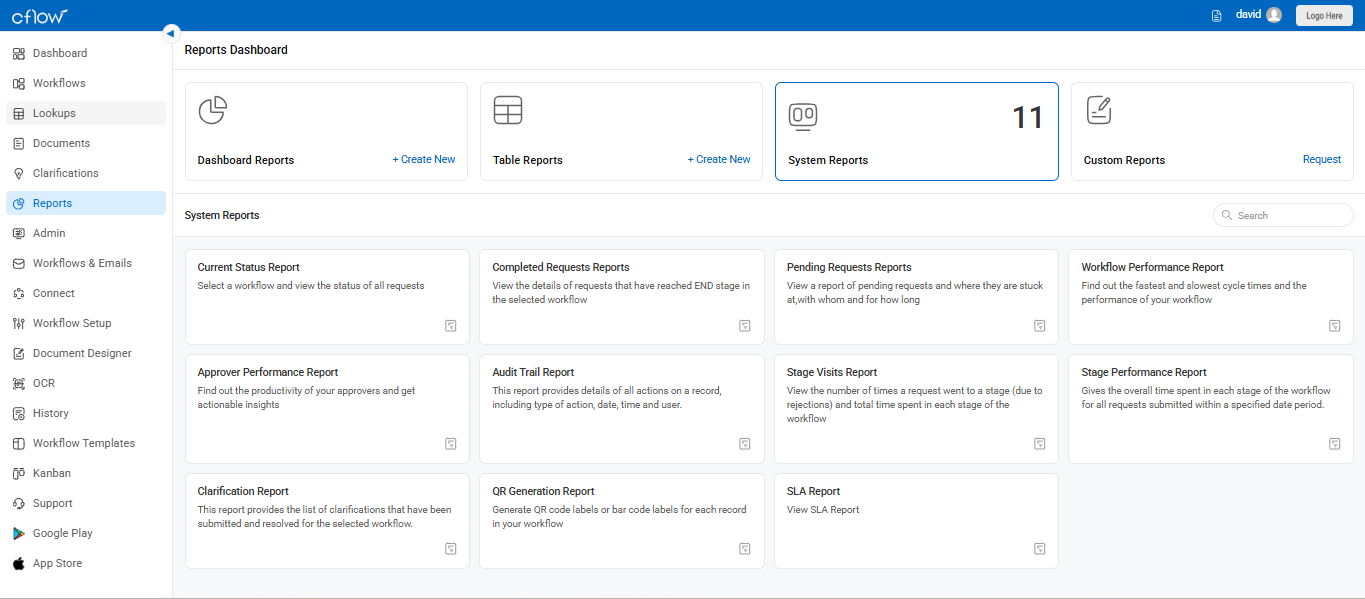
Task: Create New Dashboard Report link
Action: [424, 159]
